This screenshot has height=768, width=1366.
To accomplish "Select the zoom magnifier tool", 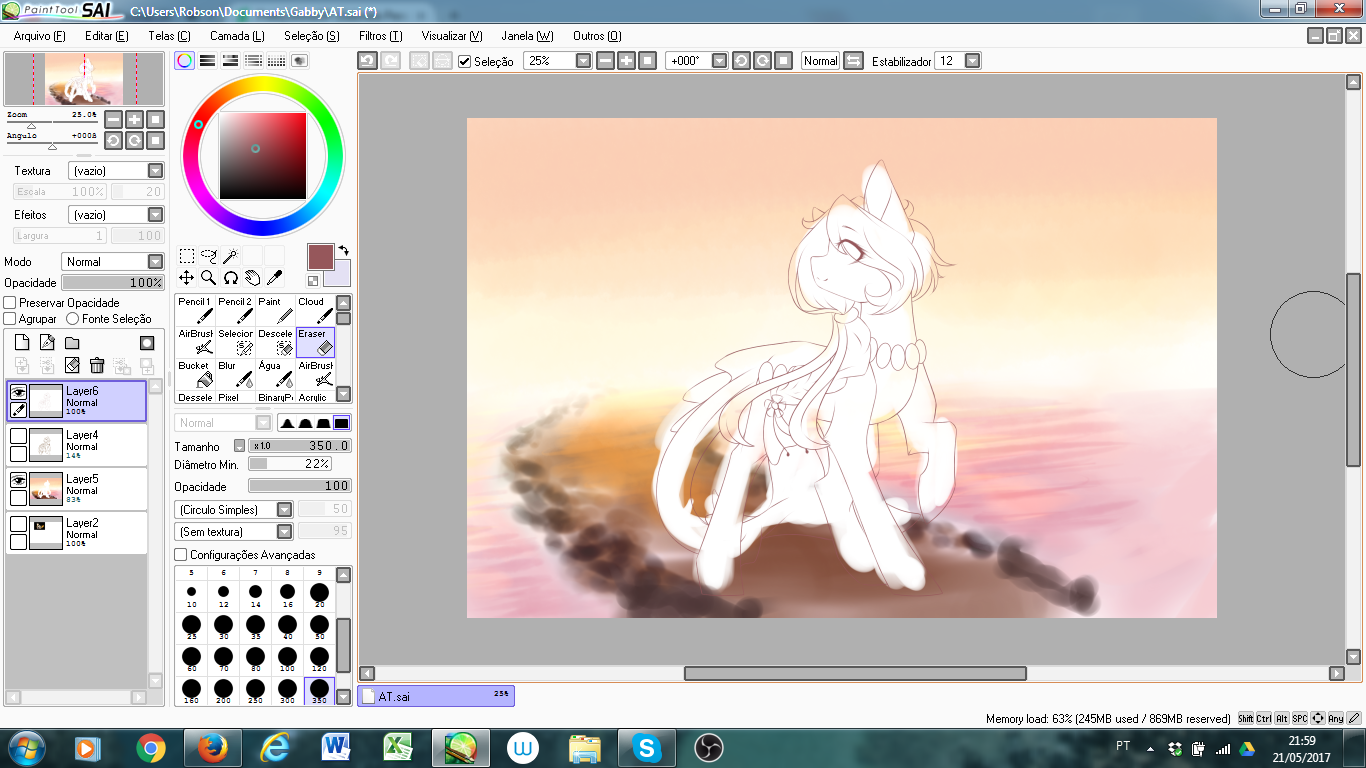I will [209, 277].
